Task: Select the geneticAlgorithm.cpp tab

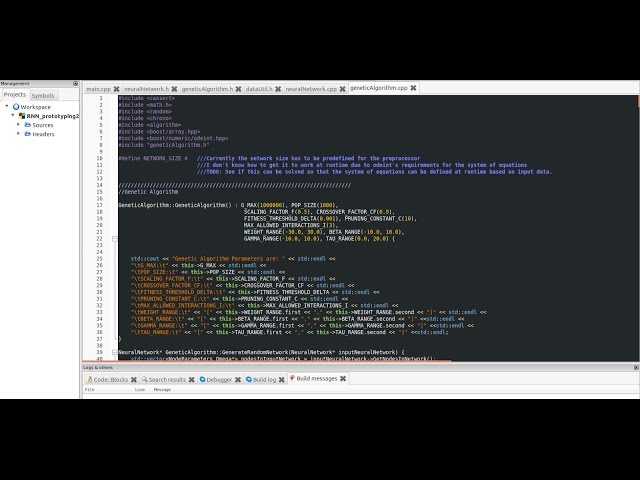Action: pyautogui.click(x=379, y=88)
